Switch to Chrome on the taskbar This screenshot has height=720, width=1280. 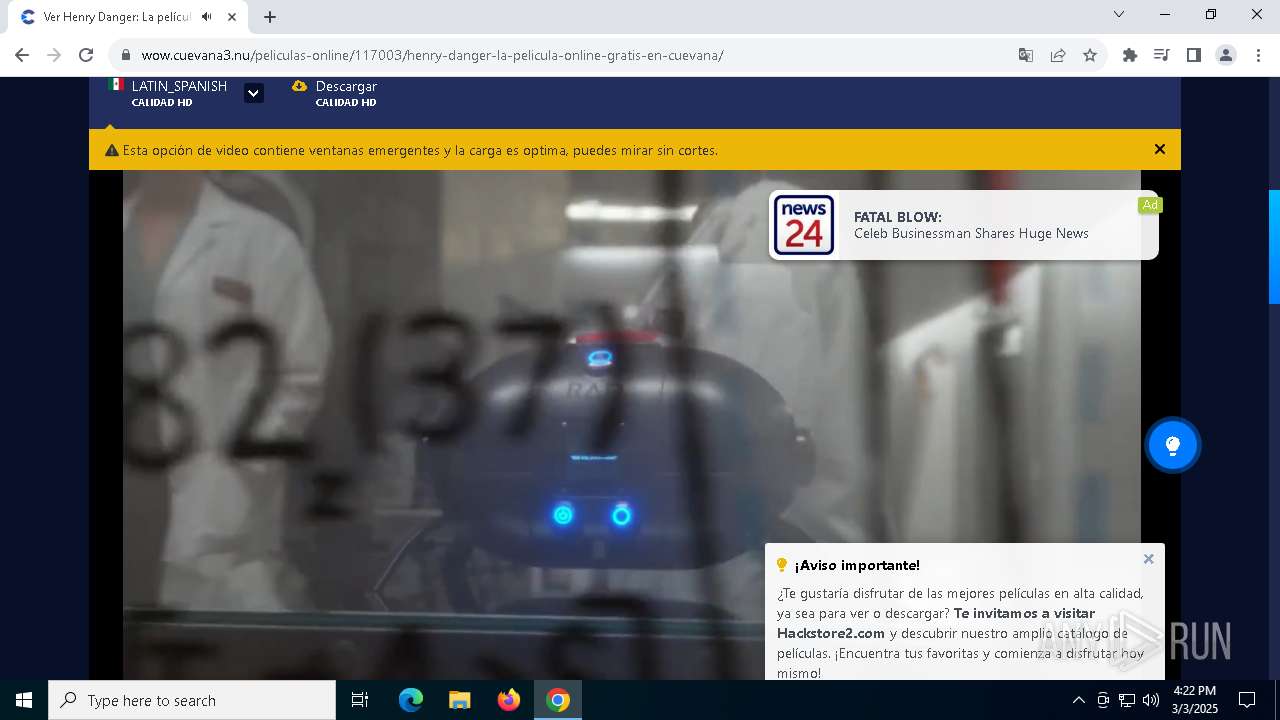558,700
